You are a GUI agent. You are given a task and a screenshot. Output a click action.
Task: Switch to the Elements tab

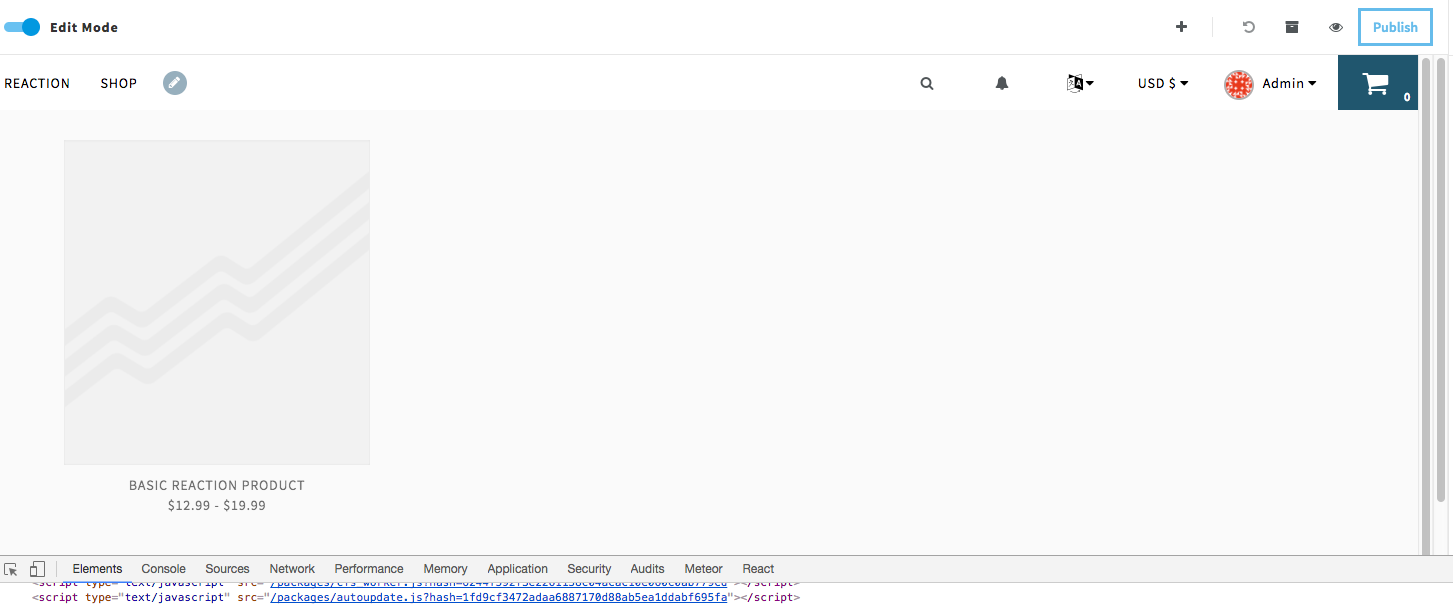[x=97, y=569]
